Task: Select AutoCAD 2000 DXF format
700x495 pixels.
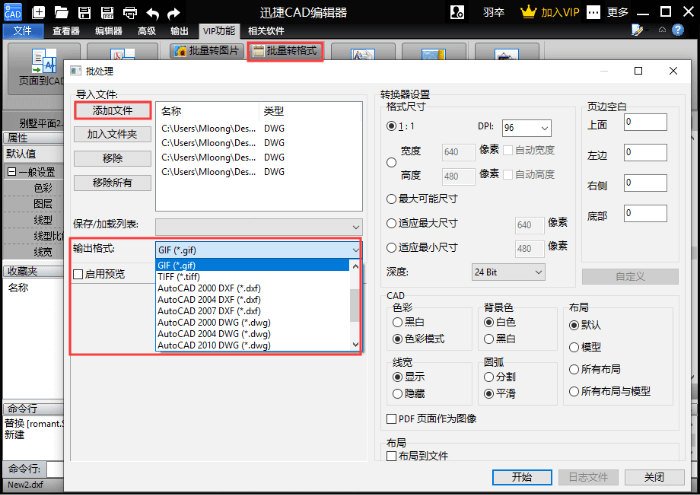Action: [x=252, y=288]
